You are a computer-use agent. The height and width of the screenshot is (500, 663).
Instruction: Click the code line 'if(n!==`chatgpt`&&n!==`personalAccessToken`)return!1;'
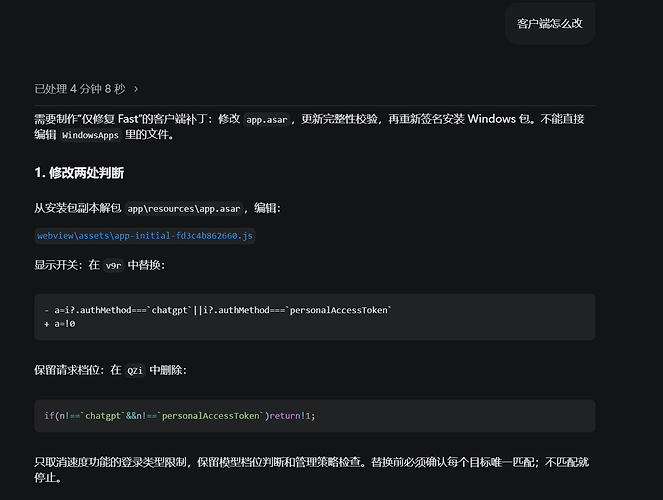point(180,416)
